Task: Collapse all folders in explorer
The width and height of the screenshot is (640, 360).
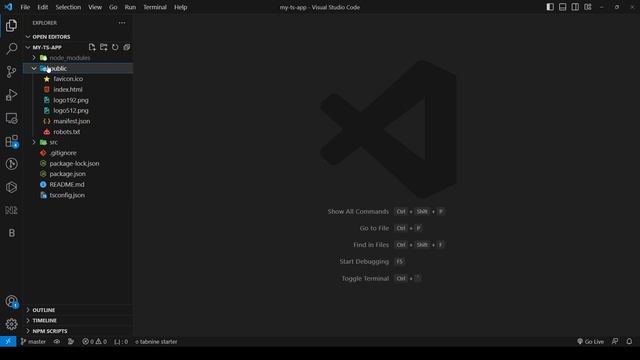Action: tap(127, 47)
